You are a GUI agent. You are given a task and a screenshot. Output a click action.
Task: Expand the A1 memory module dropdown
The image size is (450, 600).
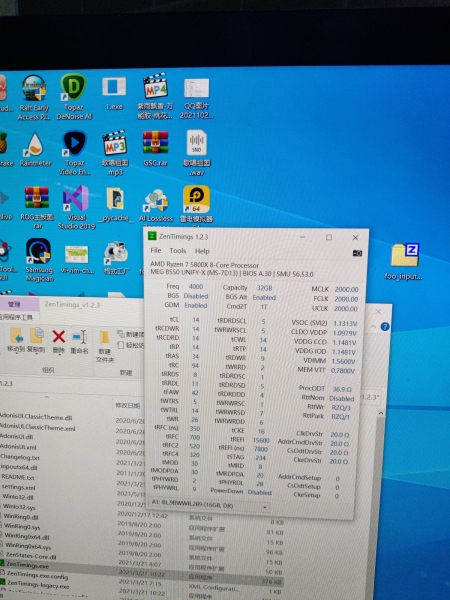[264, 507]
